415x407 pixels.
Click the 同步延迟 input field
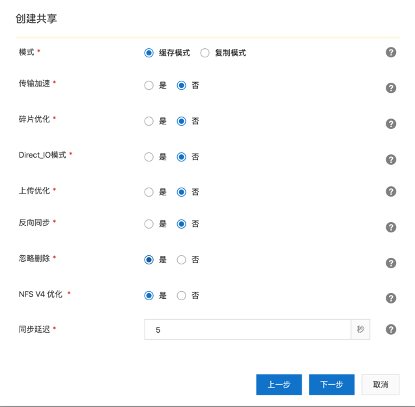point(247,329)
